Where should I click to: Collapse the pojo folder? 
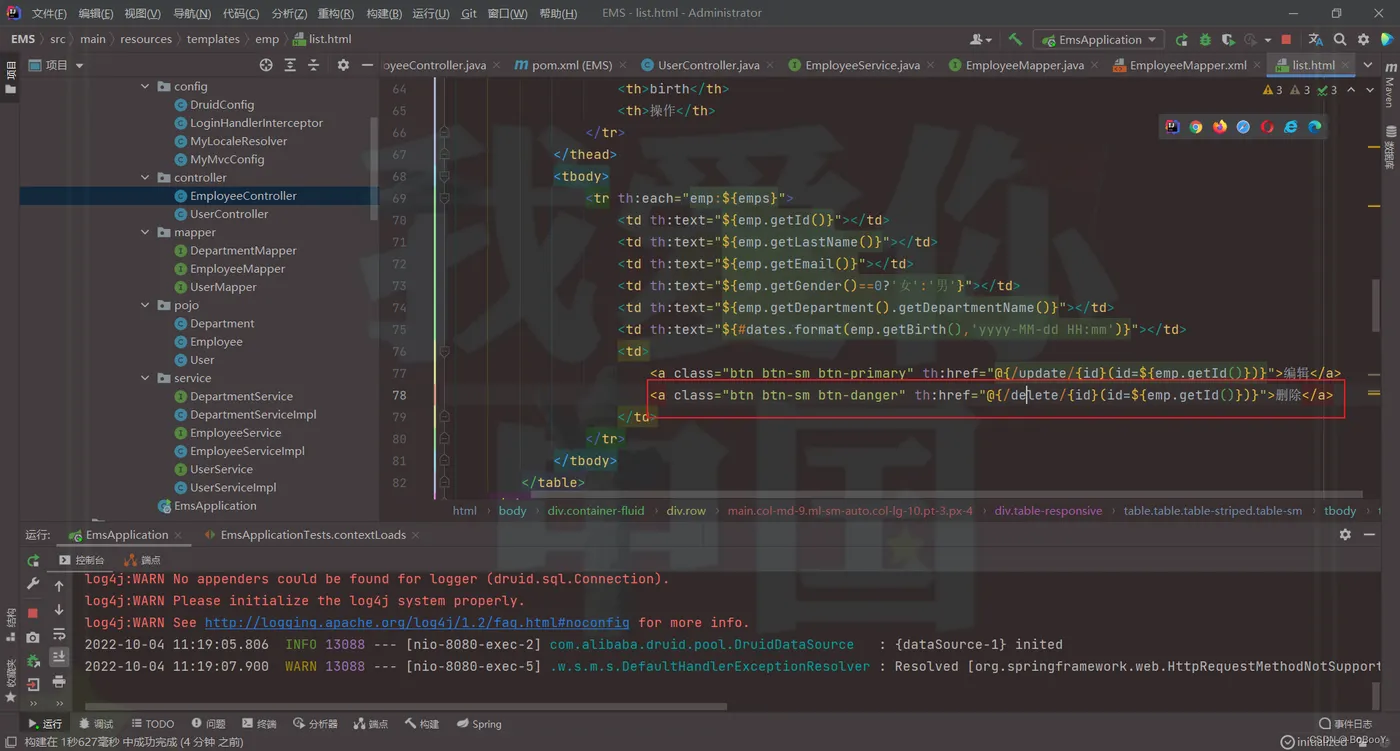coord(145,305)
